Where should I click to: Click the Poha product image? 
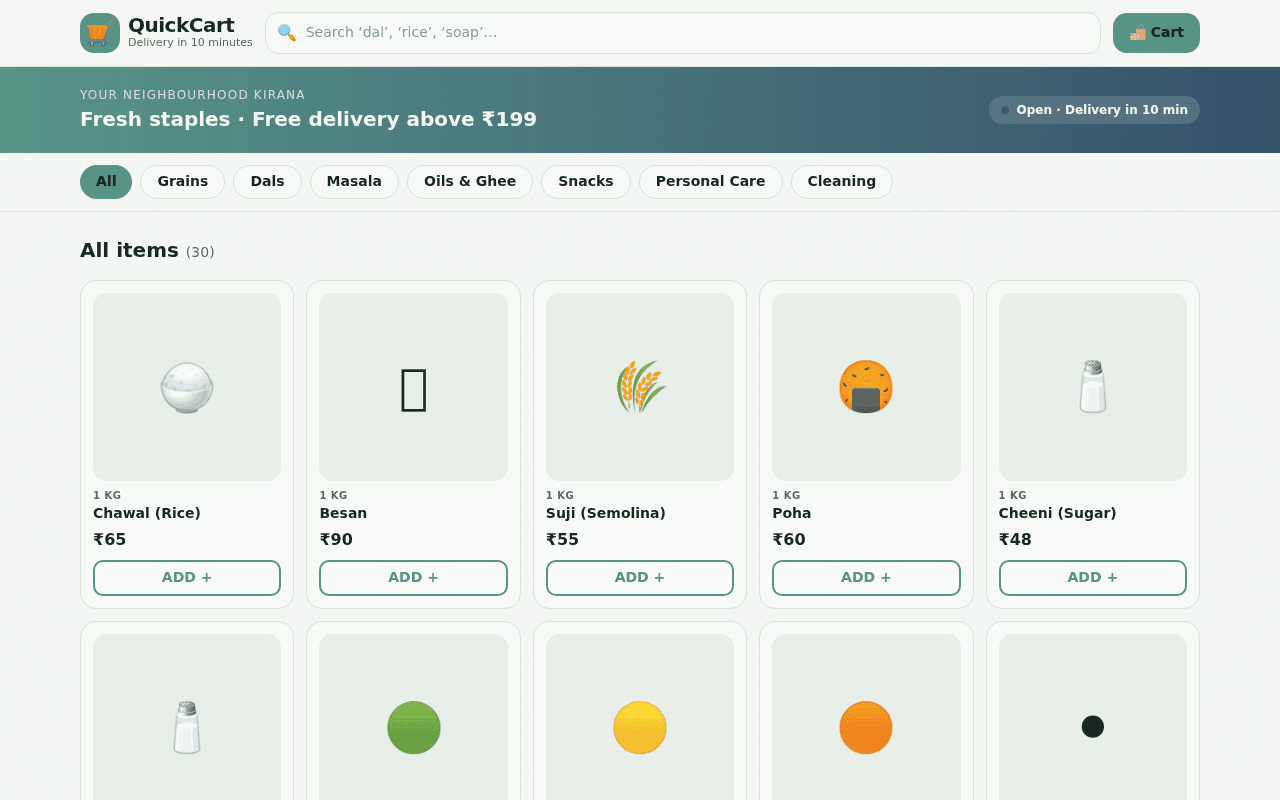point(866,387)
